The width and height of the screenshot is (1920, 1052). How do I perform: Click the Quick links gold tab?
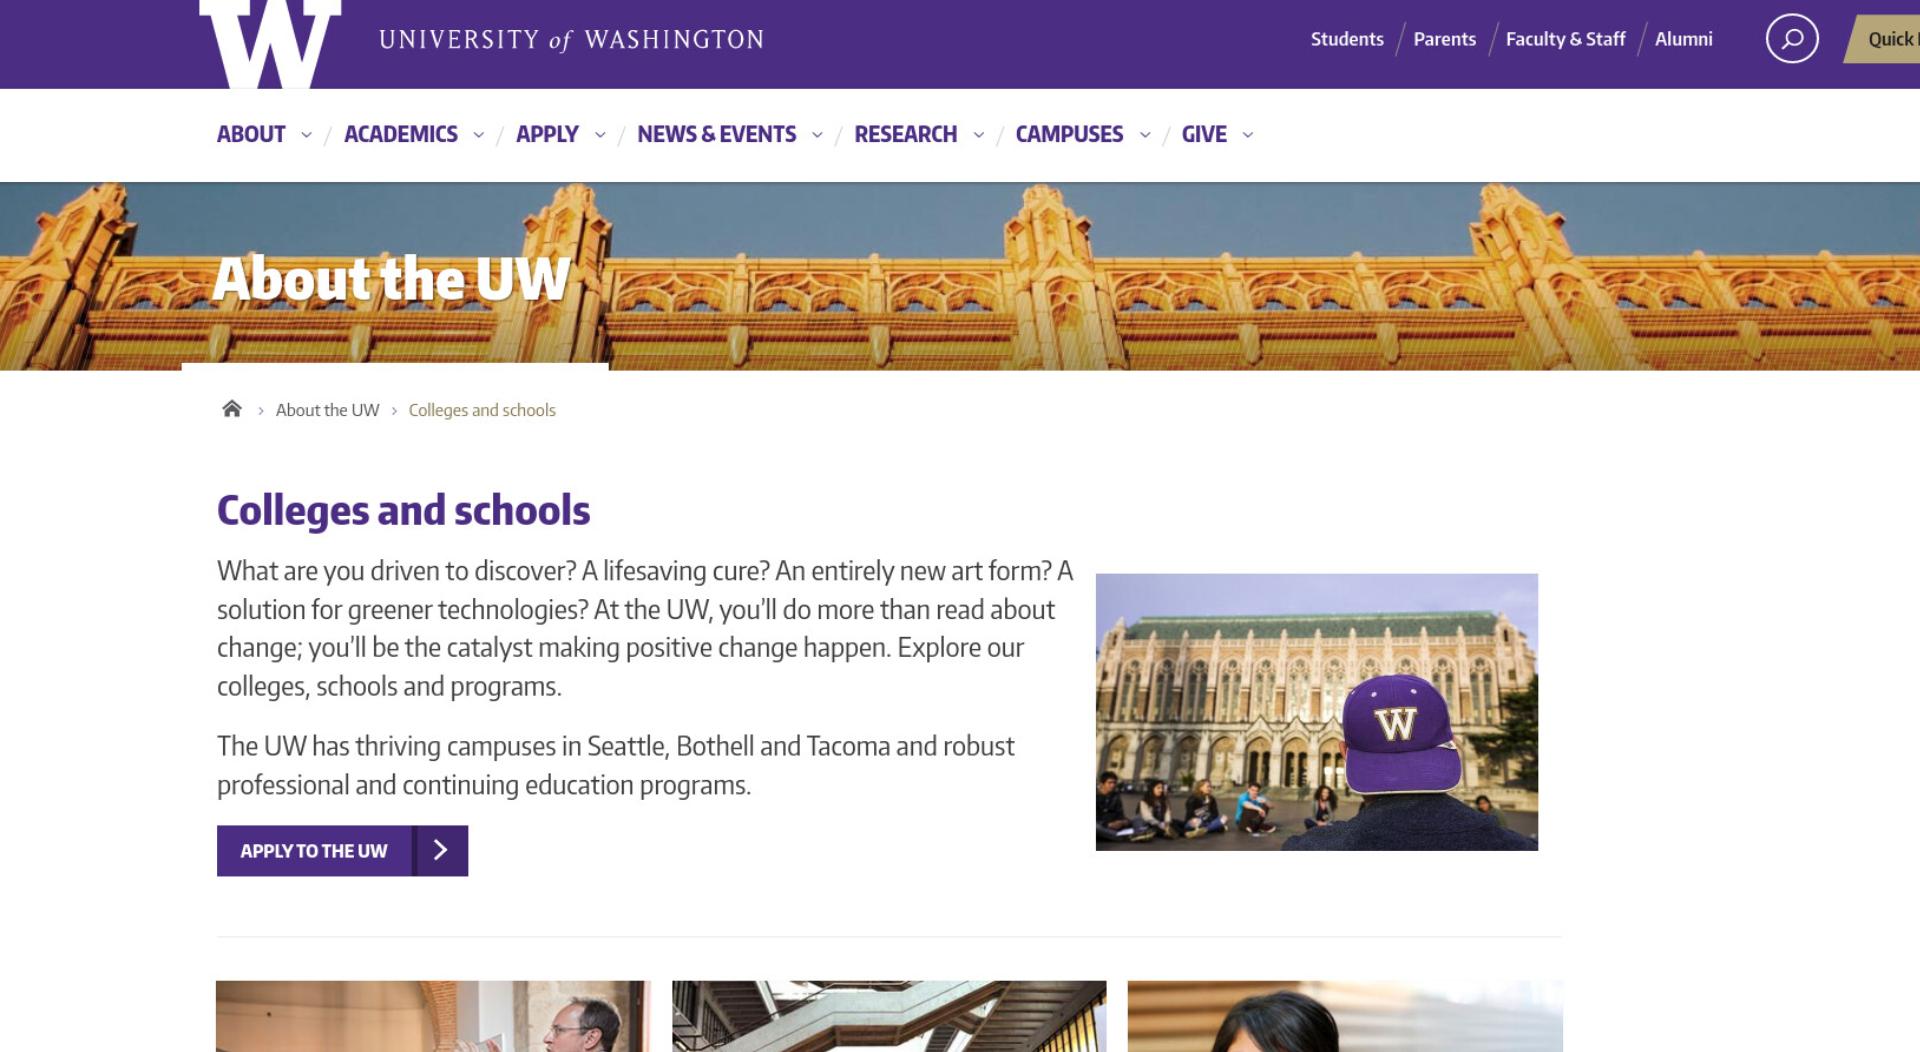click(1883, 39)
